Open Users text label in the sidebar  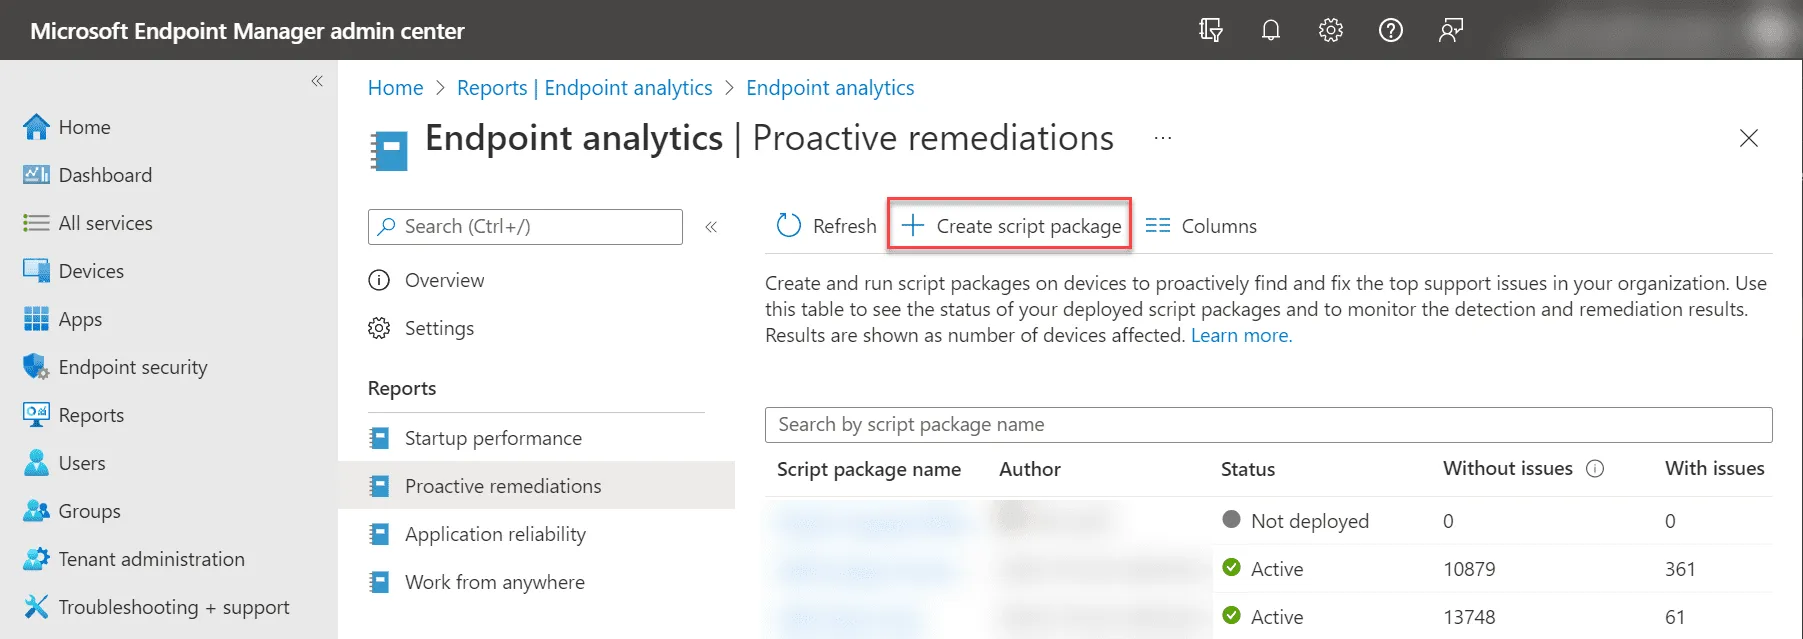(82, 463)
